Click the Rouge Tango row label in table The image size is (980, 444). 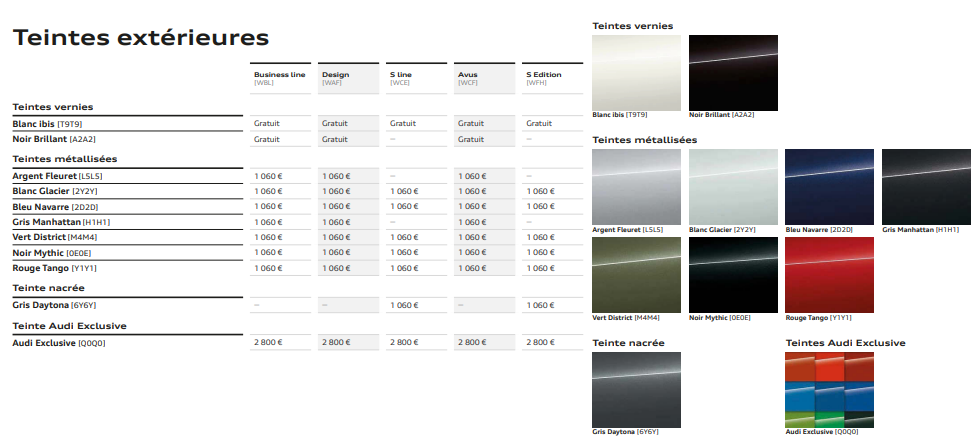point(54,268)
